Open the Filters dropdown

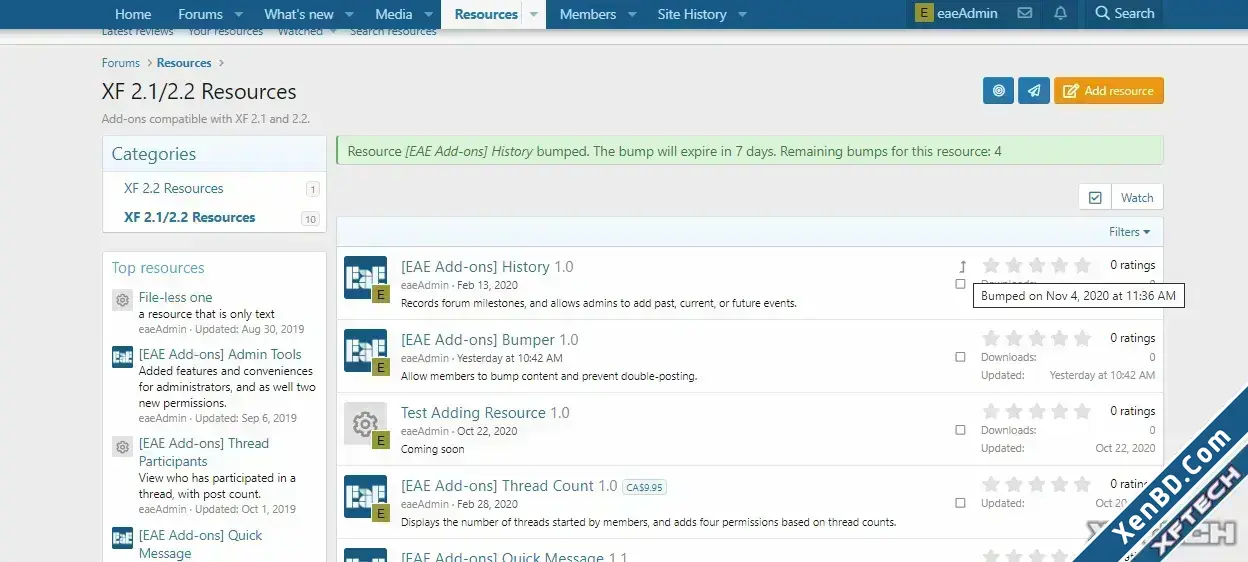pos(1129,232)
